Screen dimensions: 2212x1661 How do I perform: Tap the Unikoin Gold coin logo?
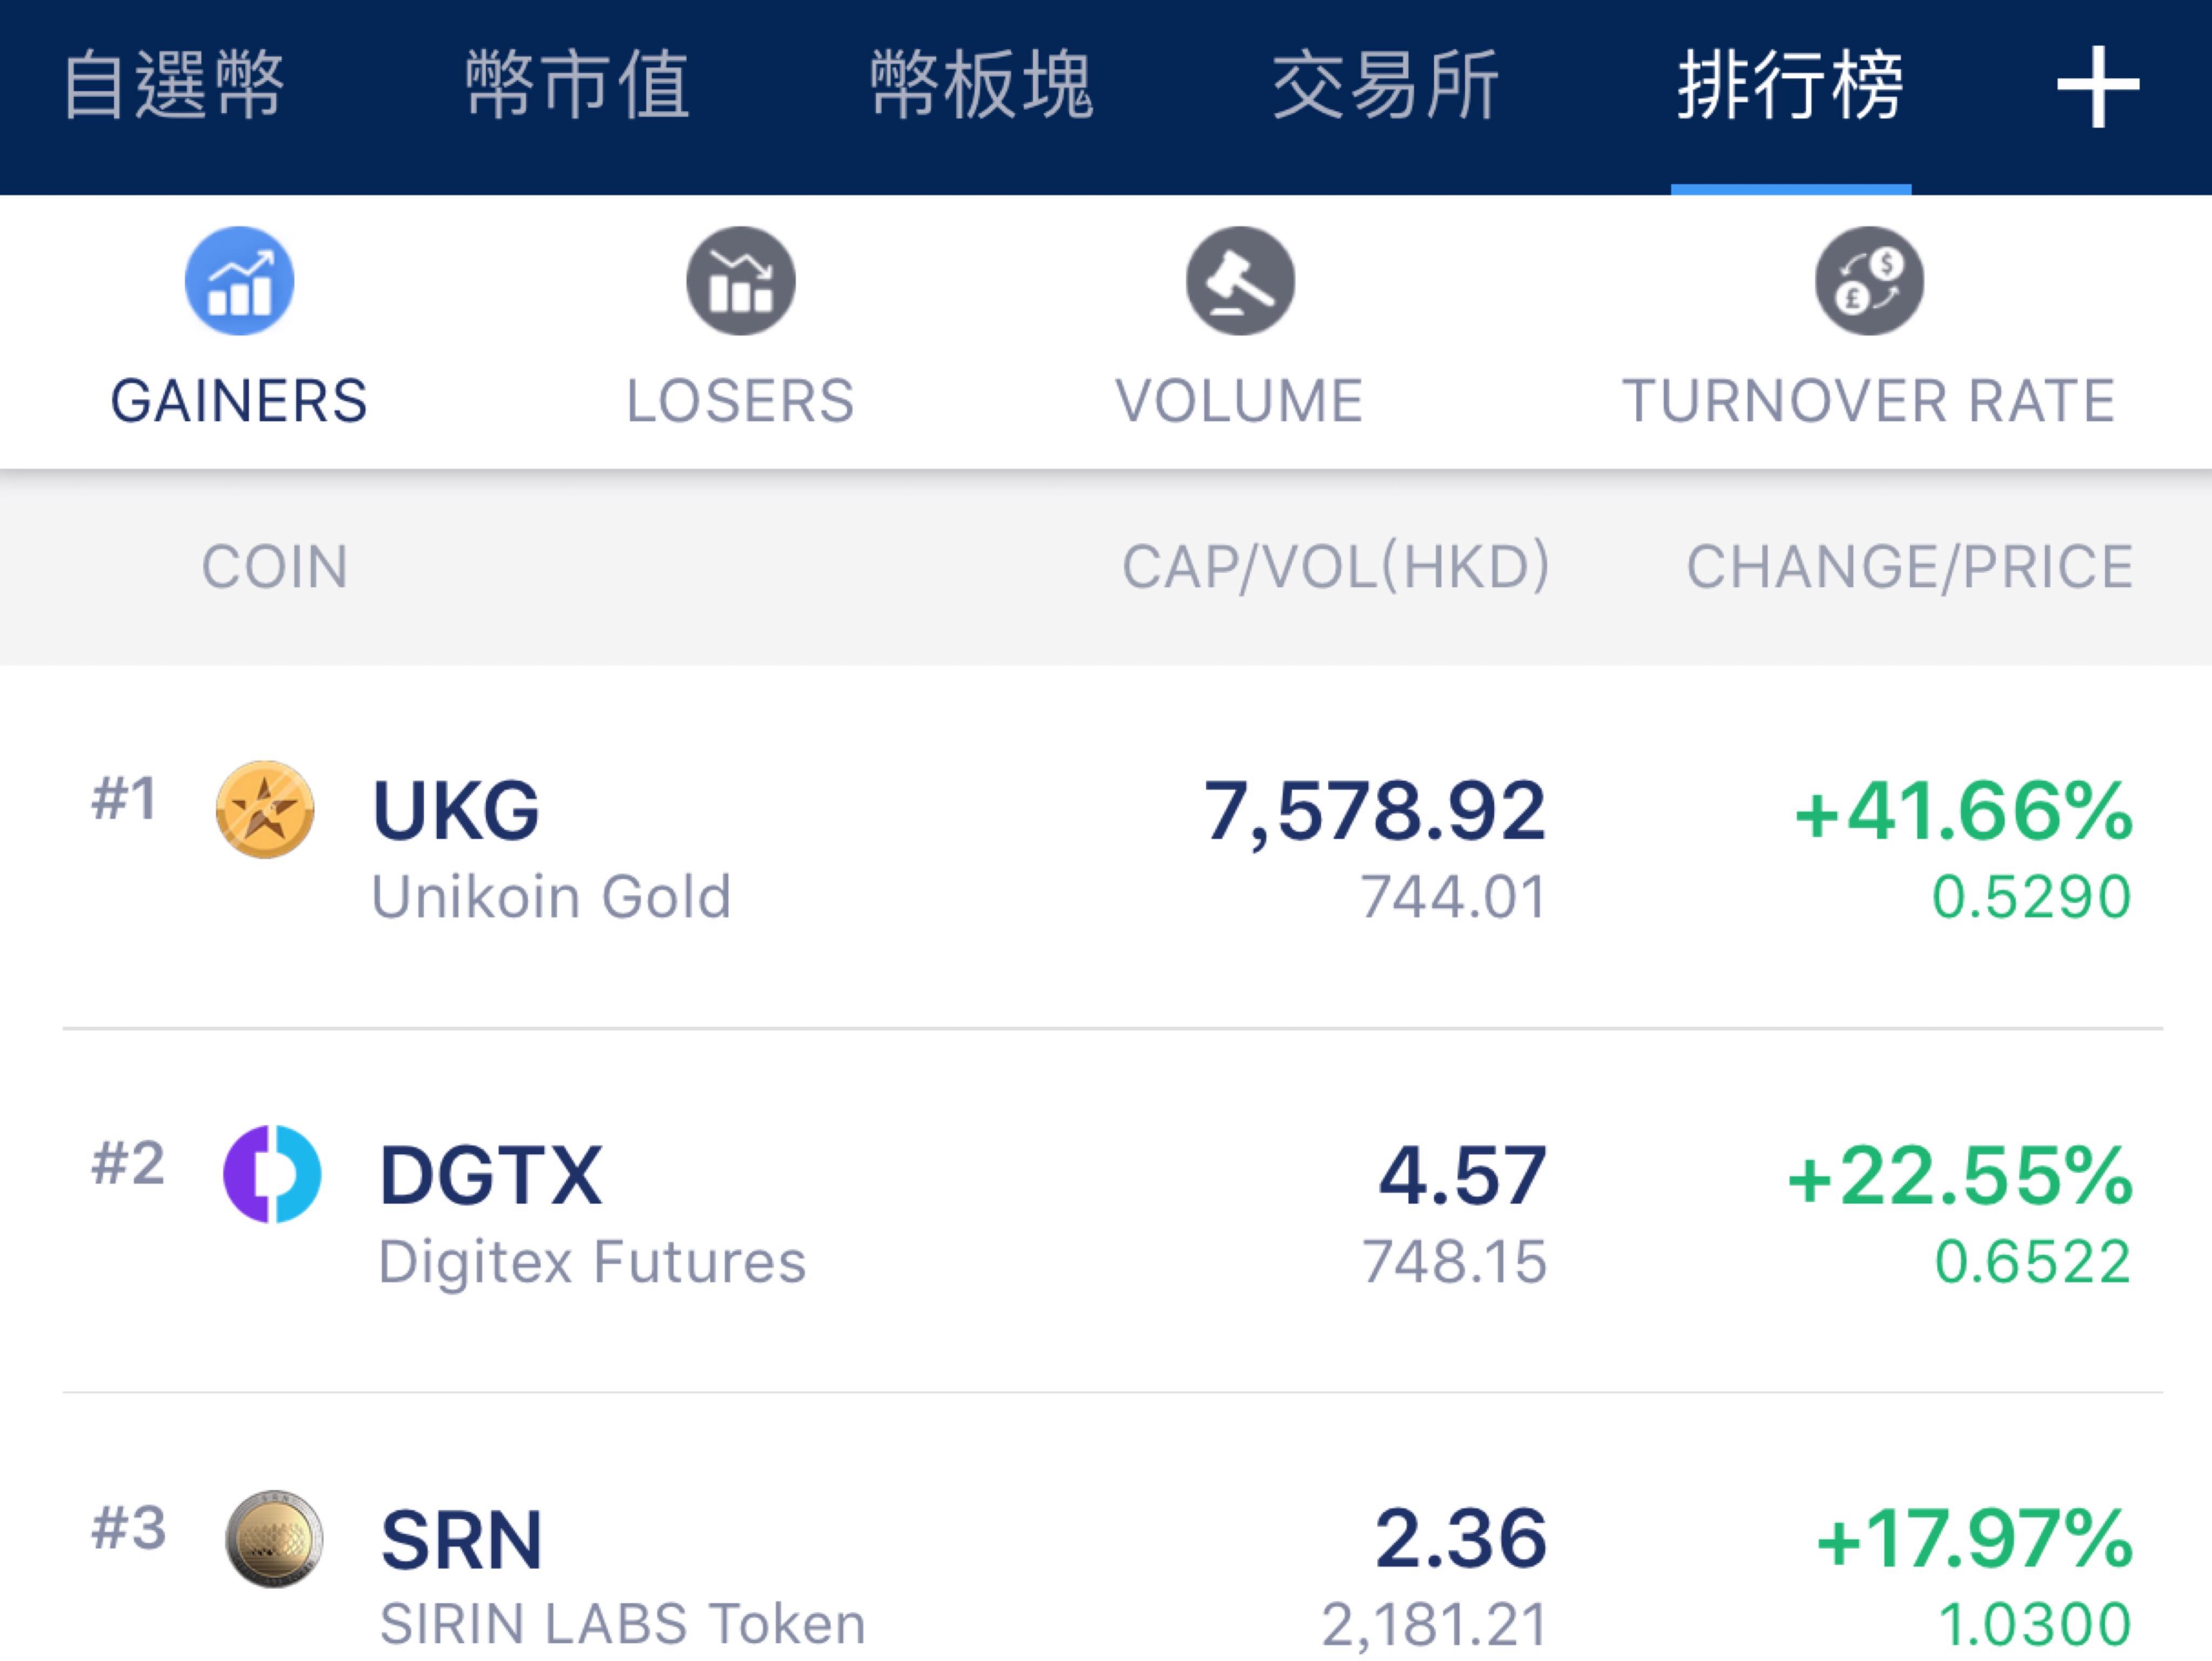click(265, 810)
